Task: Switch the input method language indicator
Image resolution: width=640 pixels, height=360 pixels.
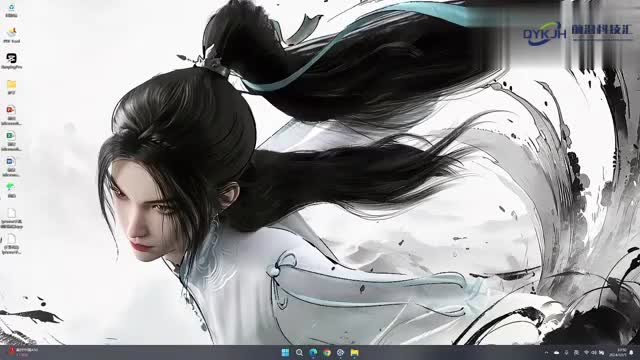Action: (576, 352)
